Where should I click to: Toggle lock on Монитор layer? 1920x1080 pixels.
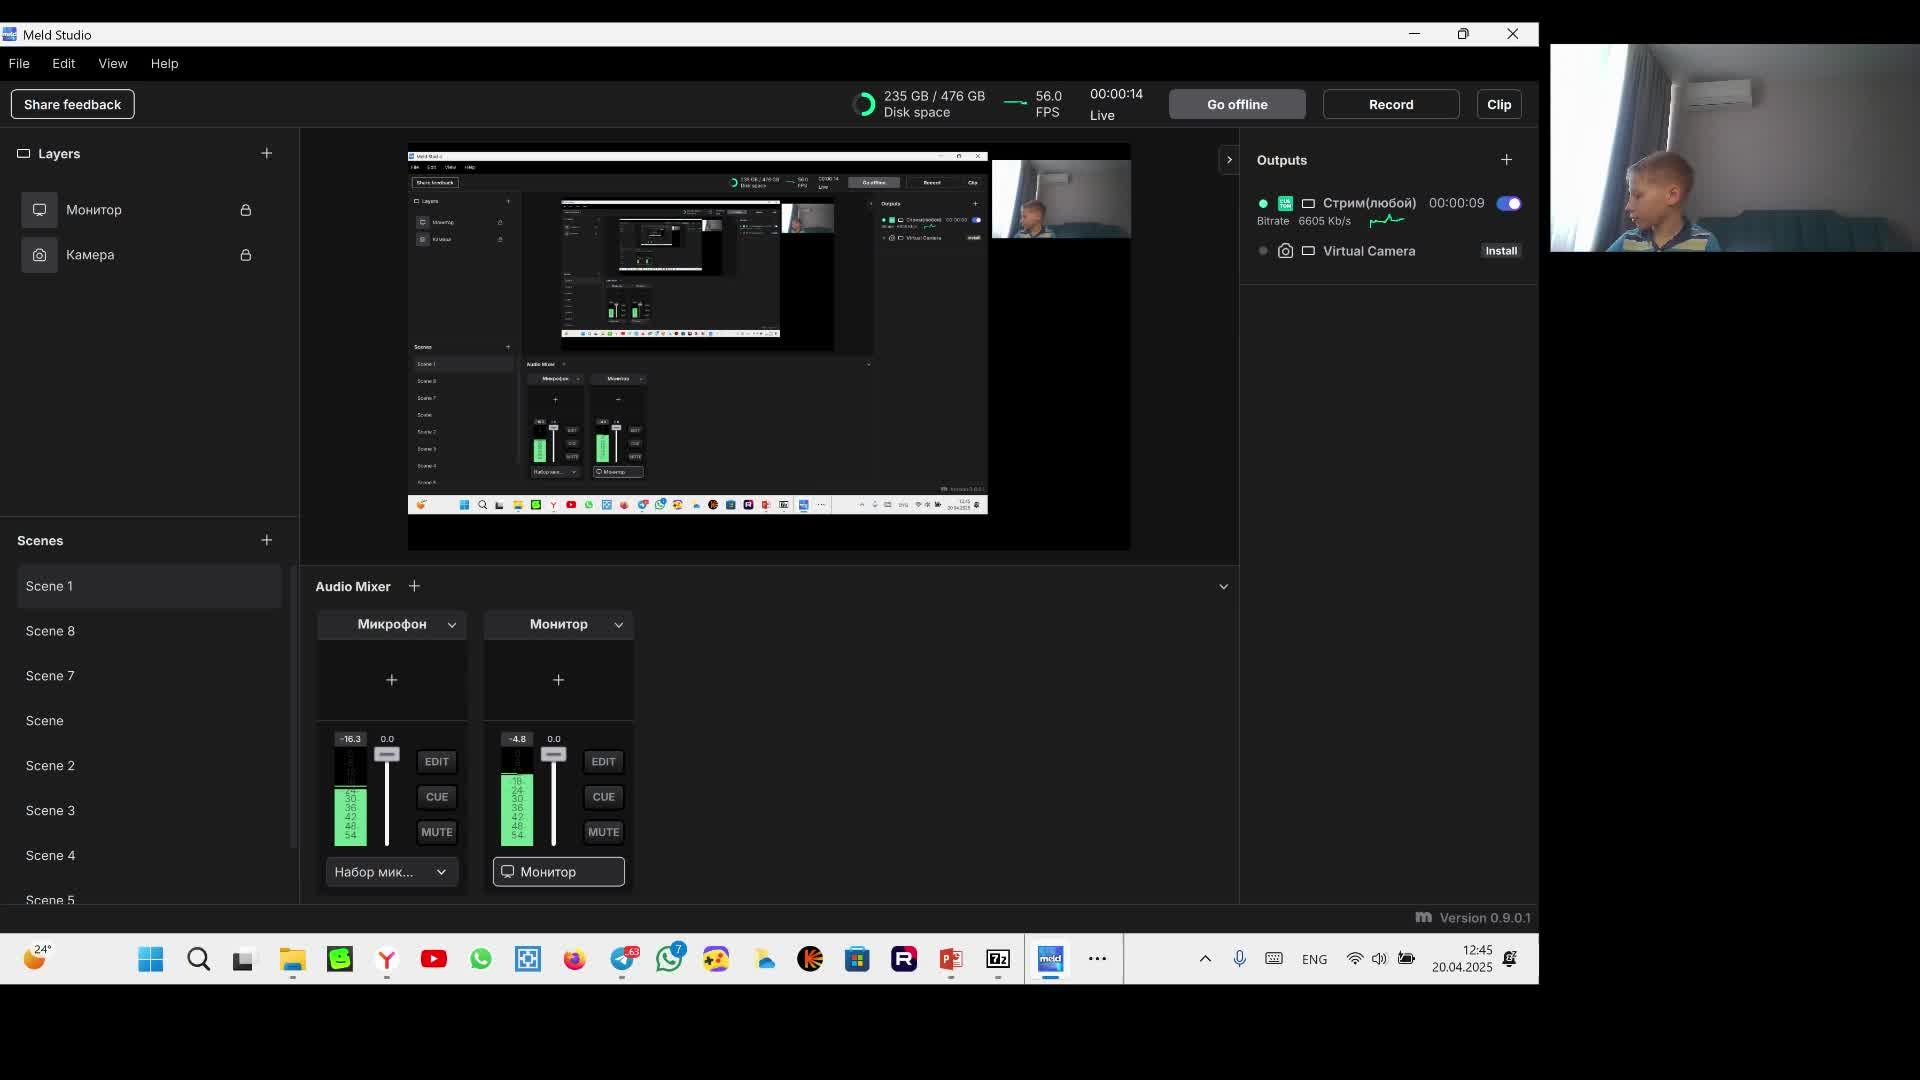[x=245, y=210]
